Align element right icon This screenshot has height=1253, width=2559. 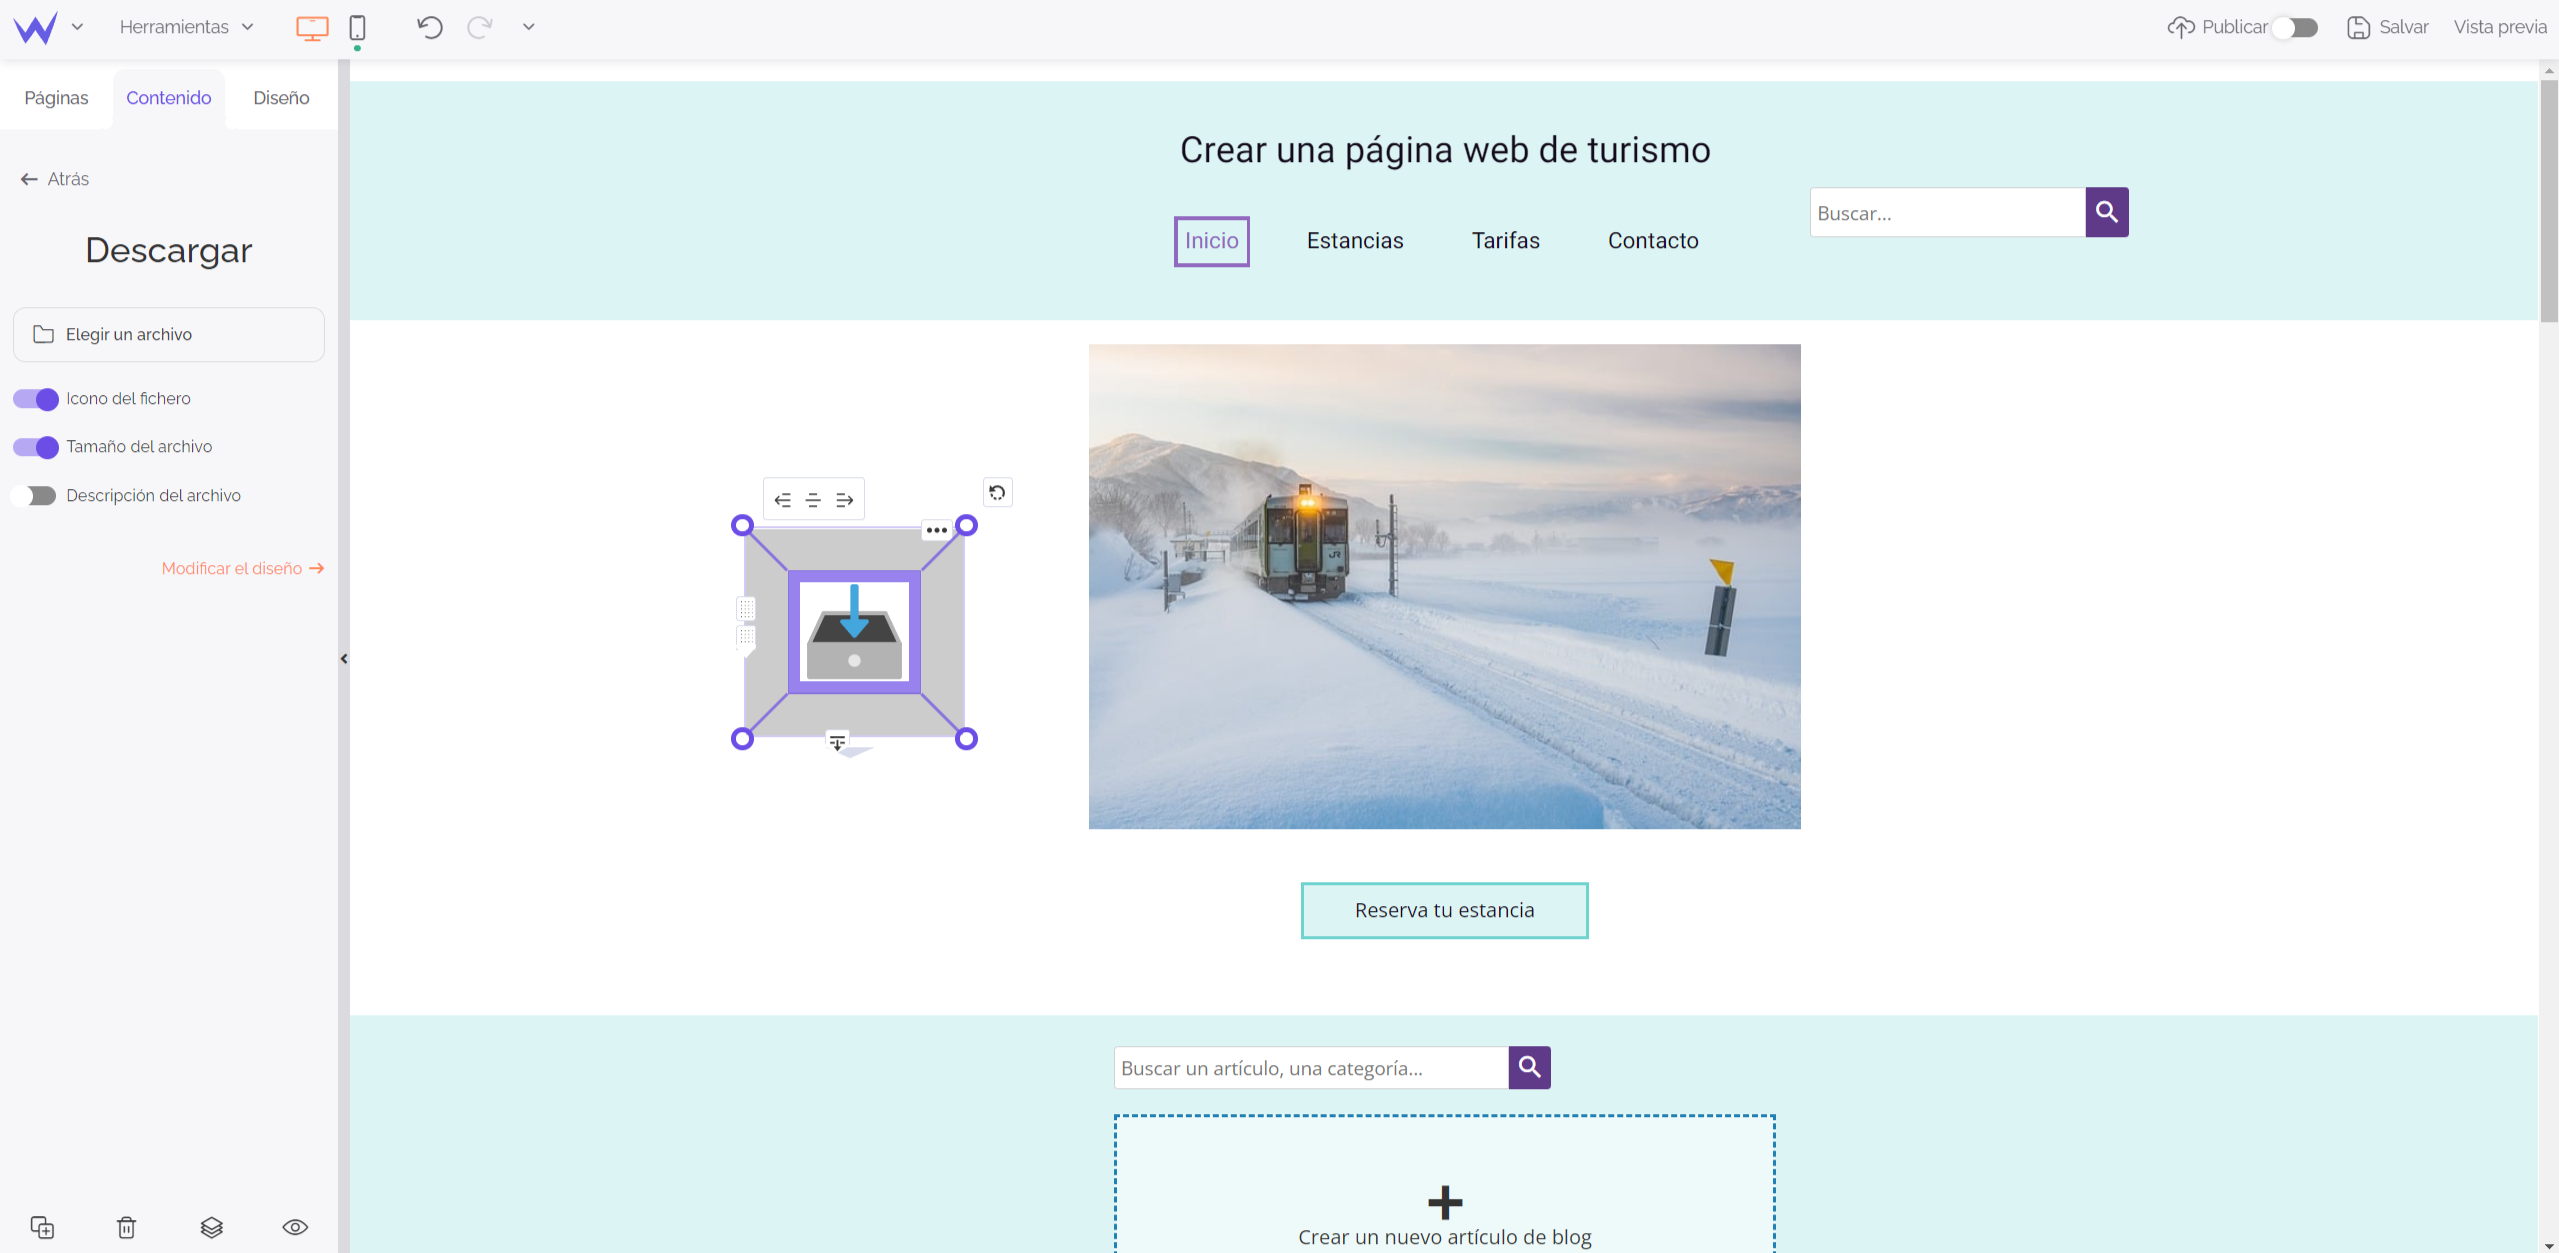tap(844, 500)
